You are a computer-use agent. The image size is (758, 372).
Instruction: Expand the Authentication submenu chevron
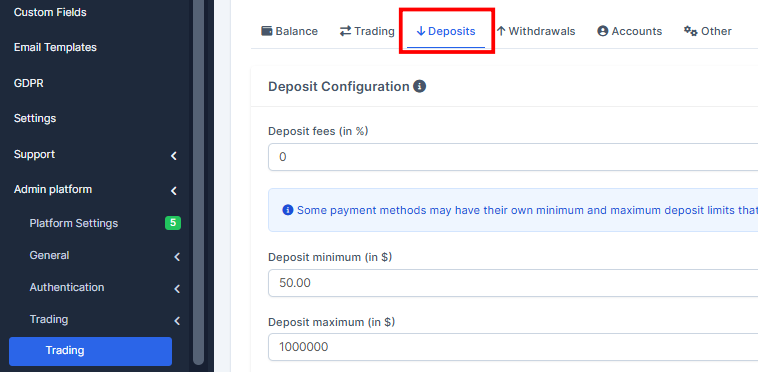click(177, 289)
